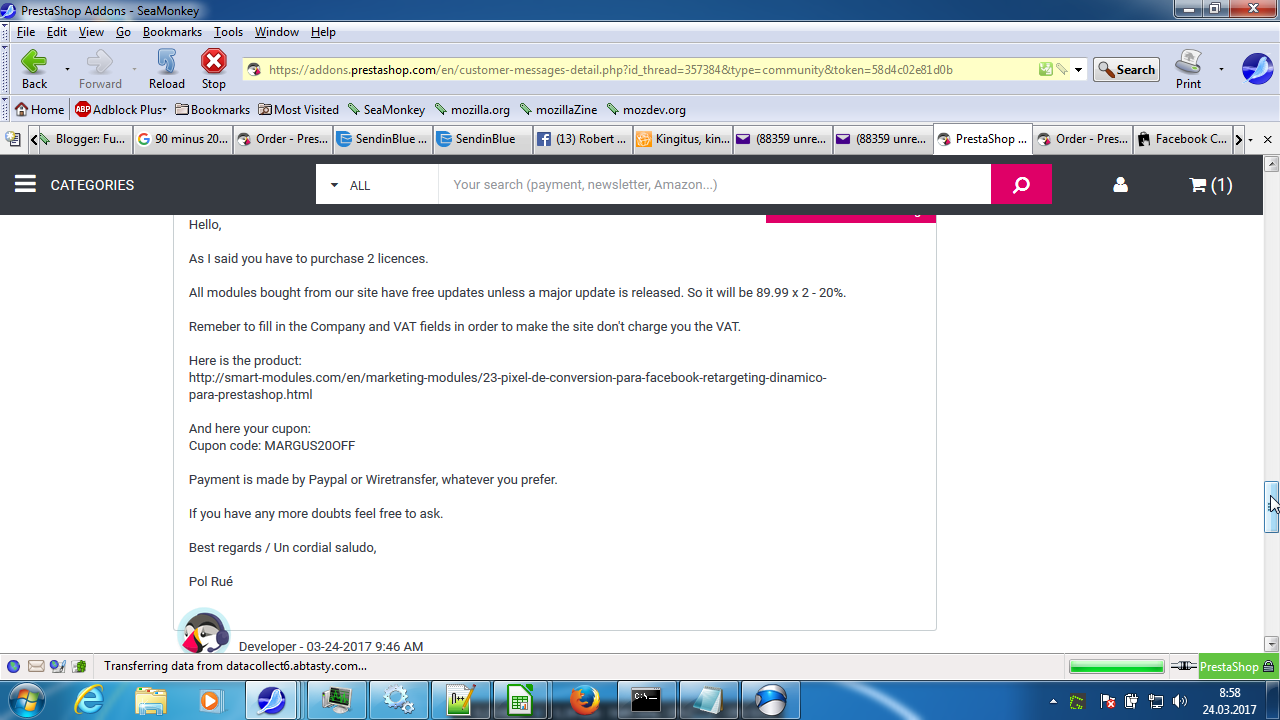Click the greyed-out Forward arrow button
This screenshot has height=720, width=1280.
[100, 69]
